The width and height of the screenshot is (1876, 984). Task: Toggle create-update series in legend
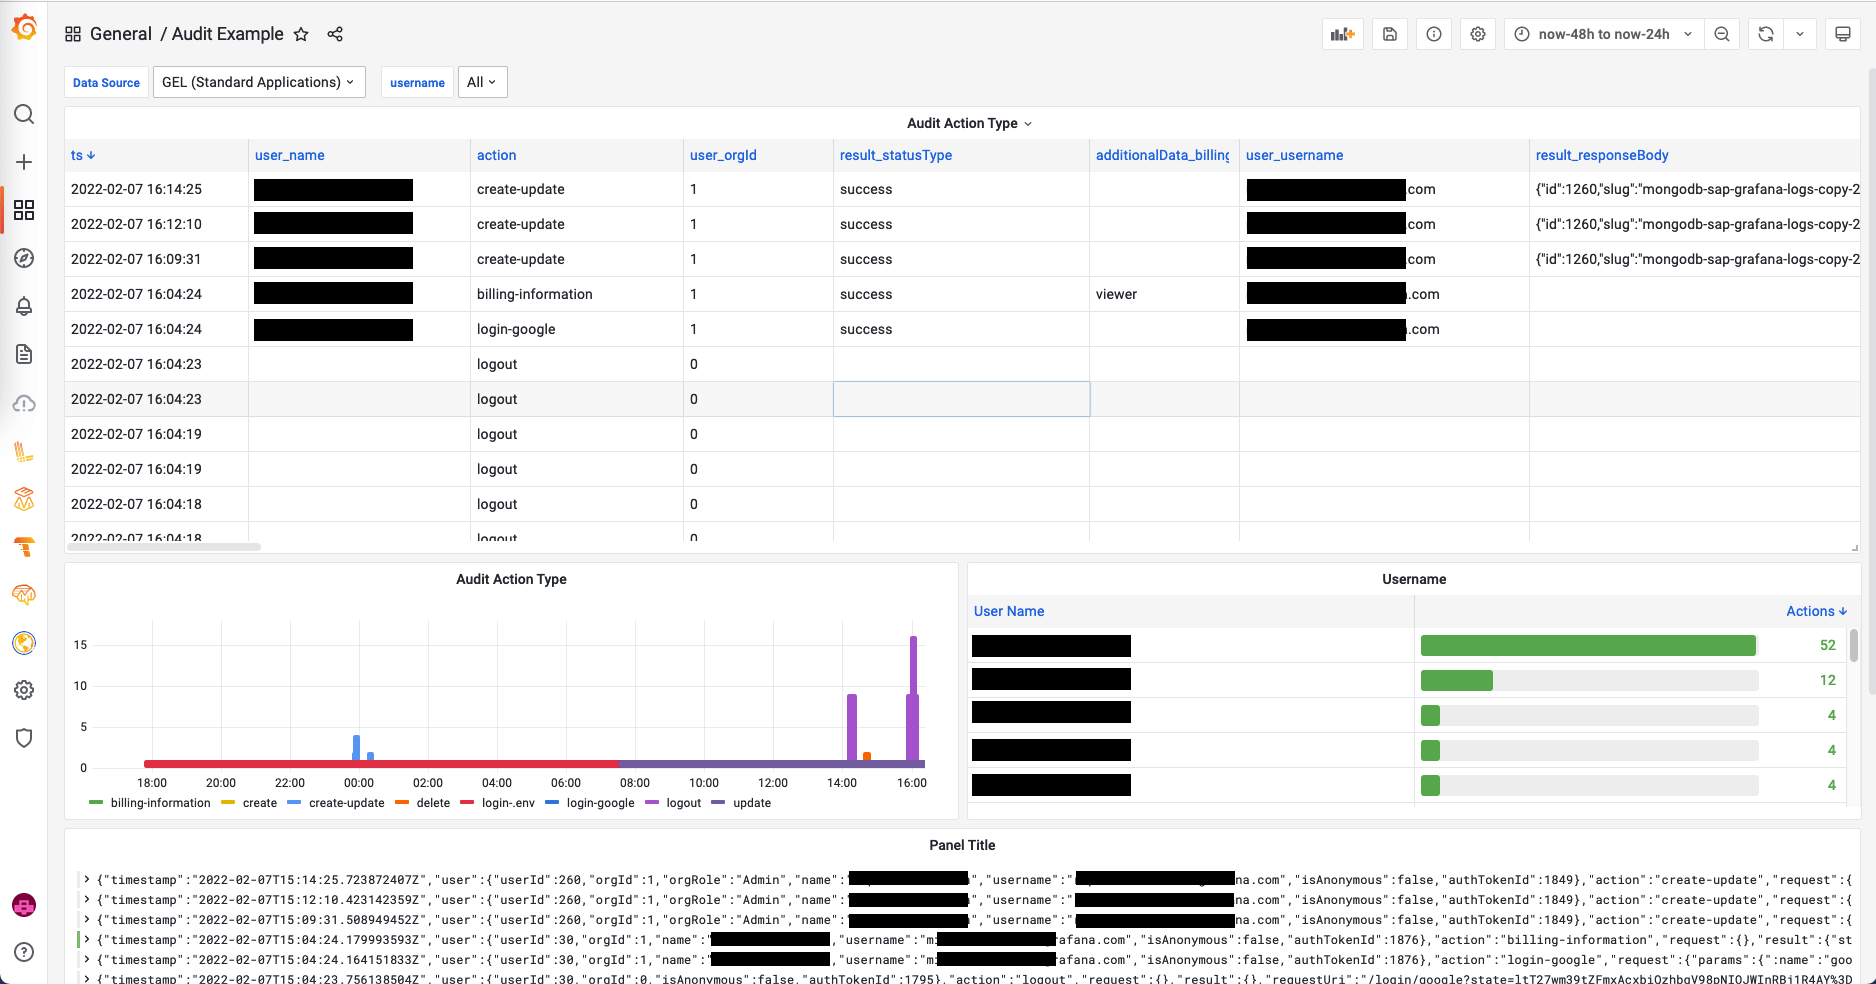(x=336, y=803)
